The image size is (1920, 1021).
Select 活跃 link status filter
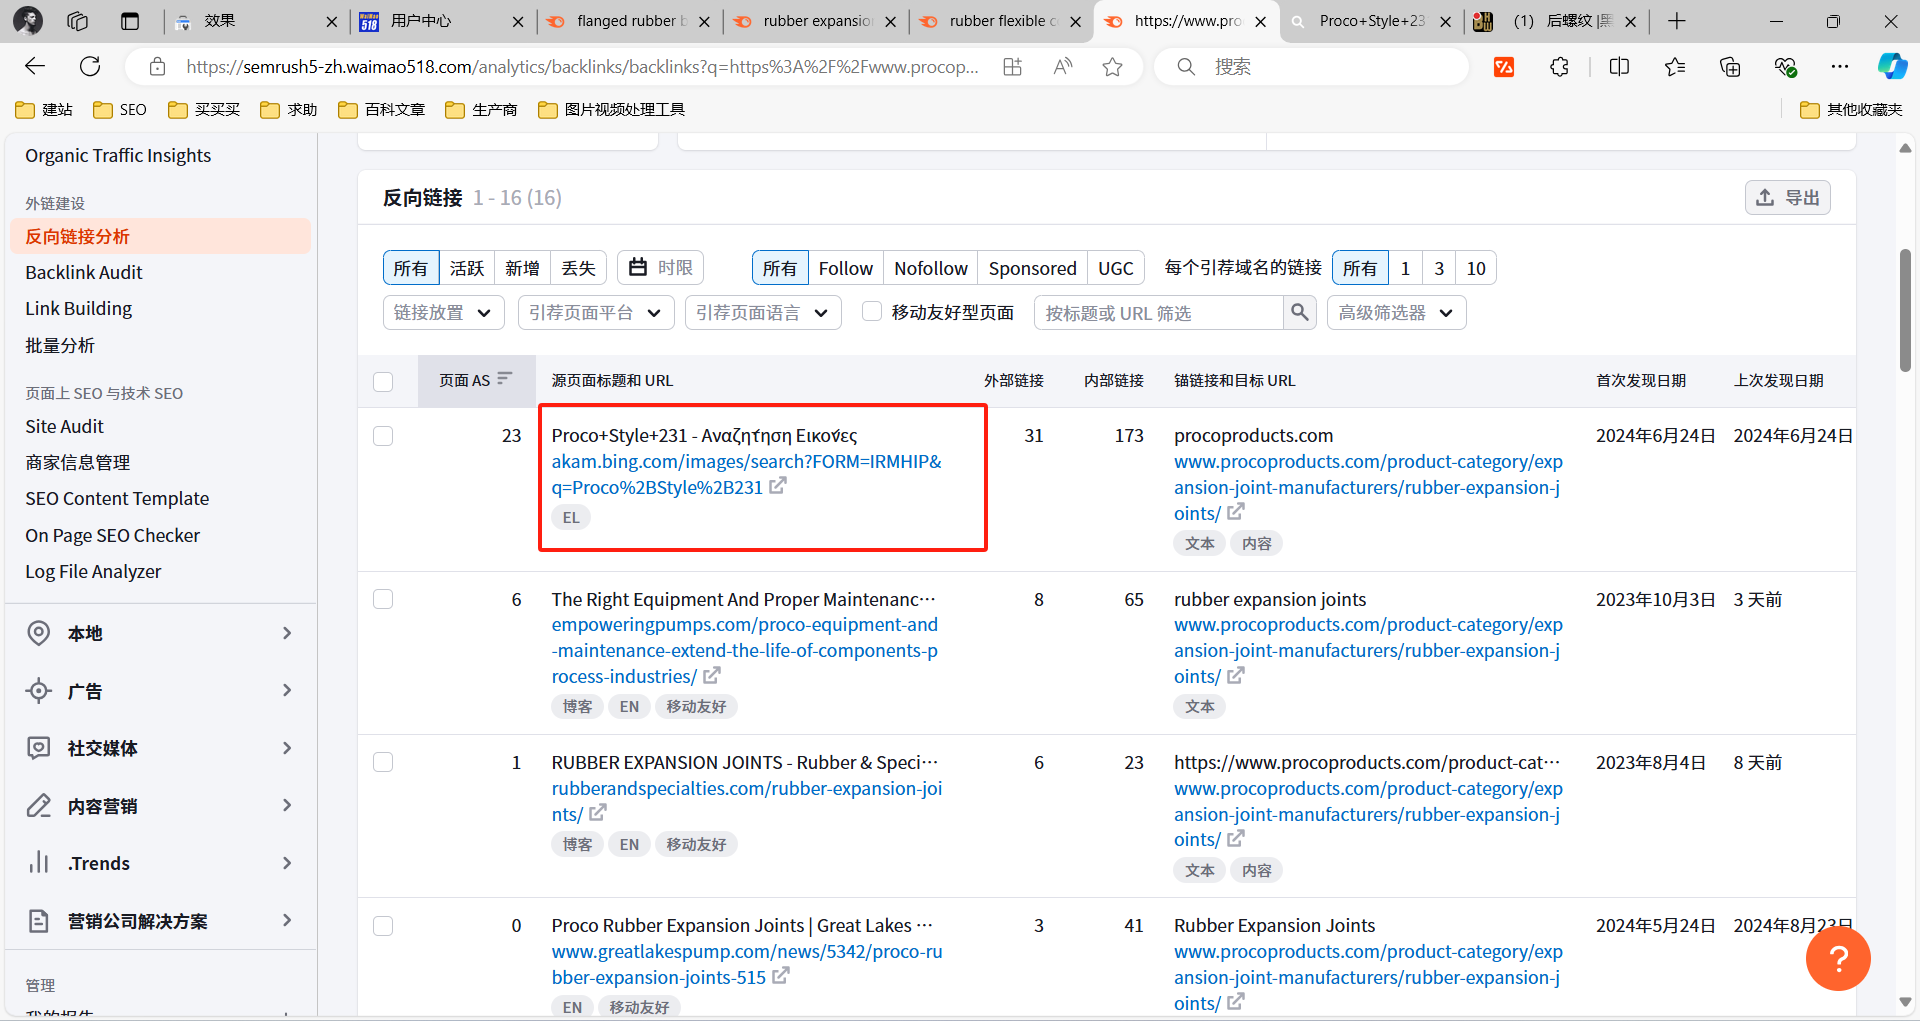[467, 268]
